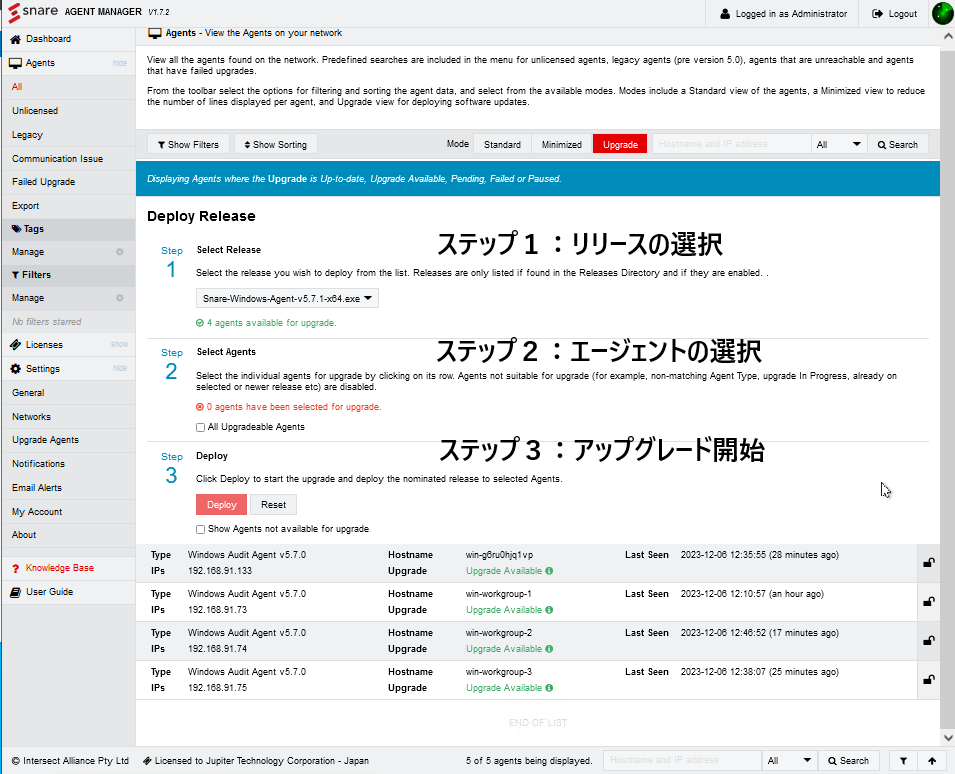This screenshot has width=955, height=774.
Task: Hide the Settings sidebar section
Action: 120,368
